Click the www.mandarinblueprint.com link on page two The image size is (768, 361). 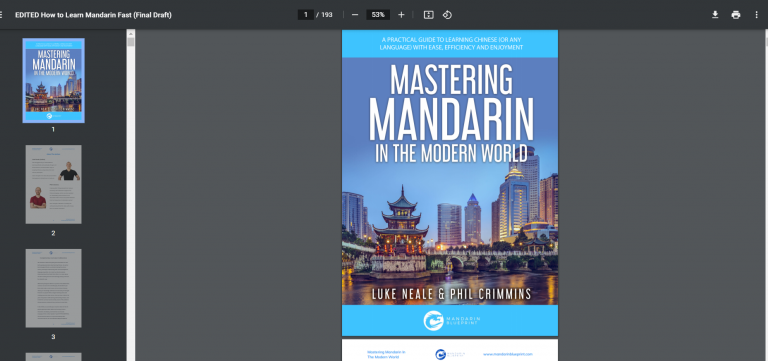point(507,354)
